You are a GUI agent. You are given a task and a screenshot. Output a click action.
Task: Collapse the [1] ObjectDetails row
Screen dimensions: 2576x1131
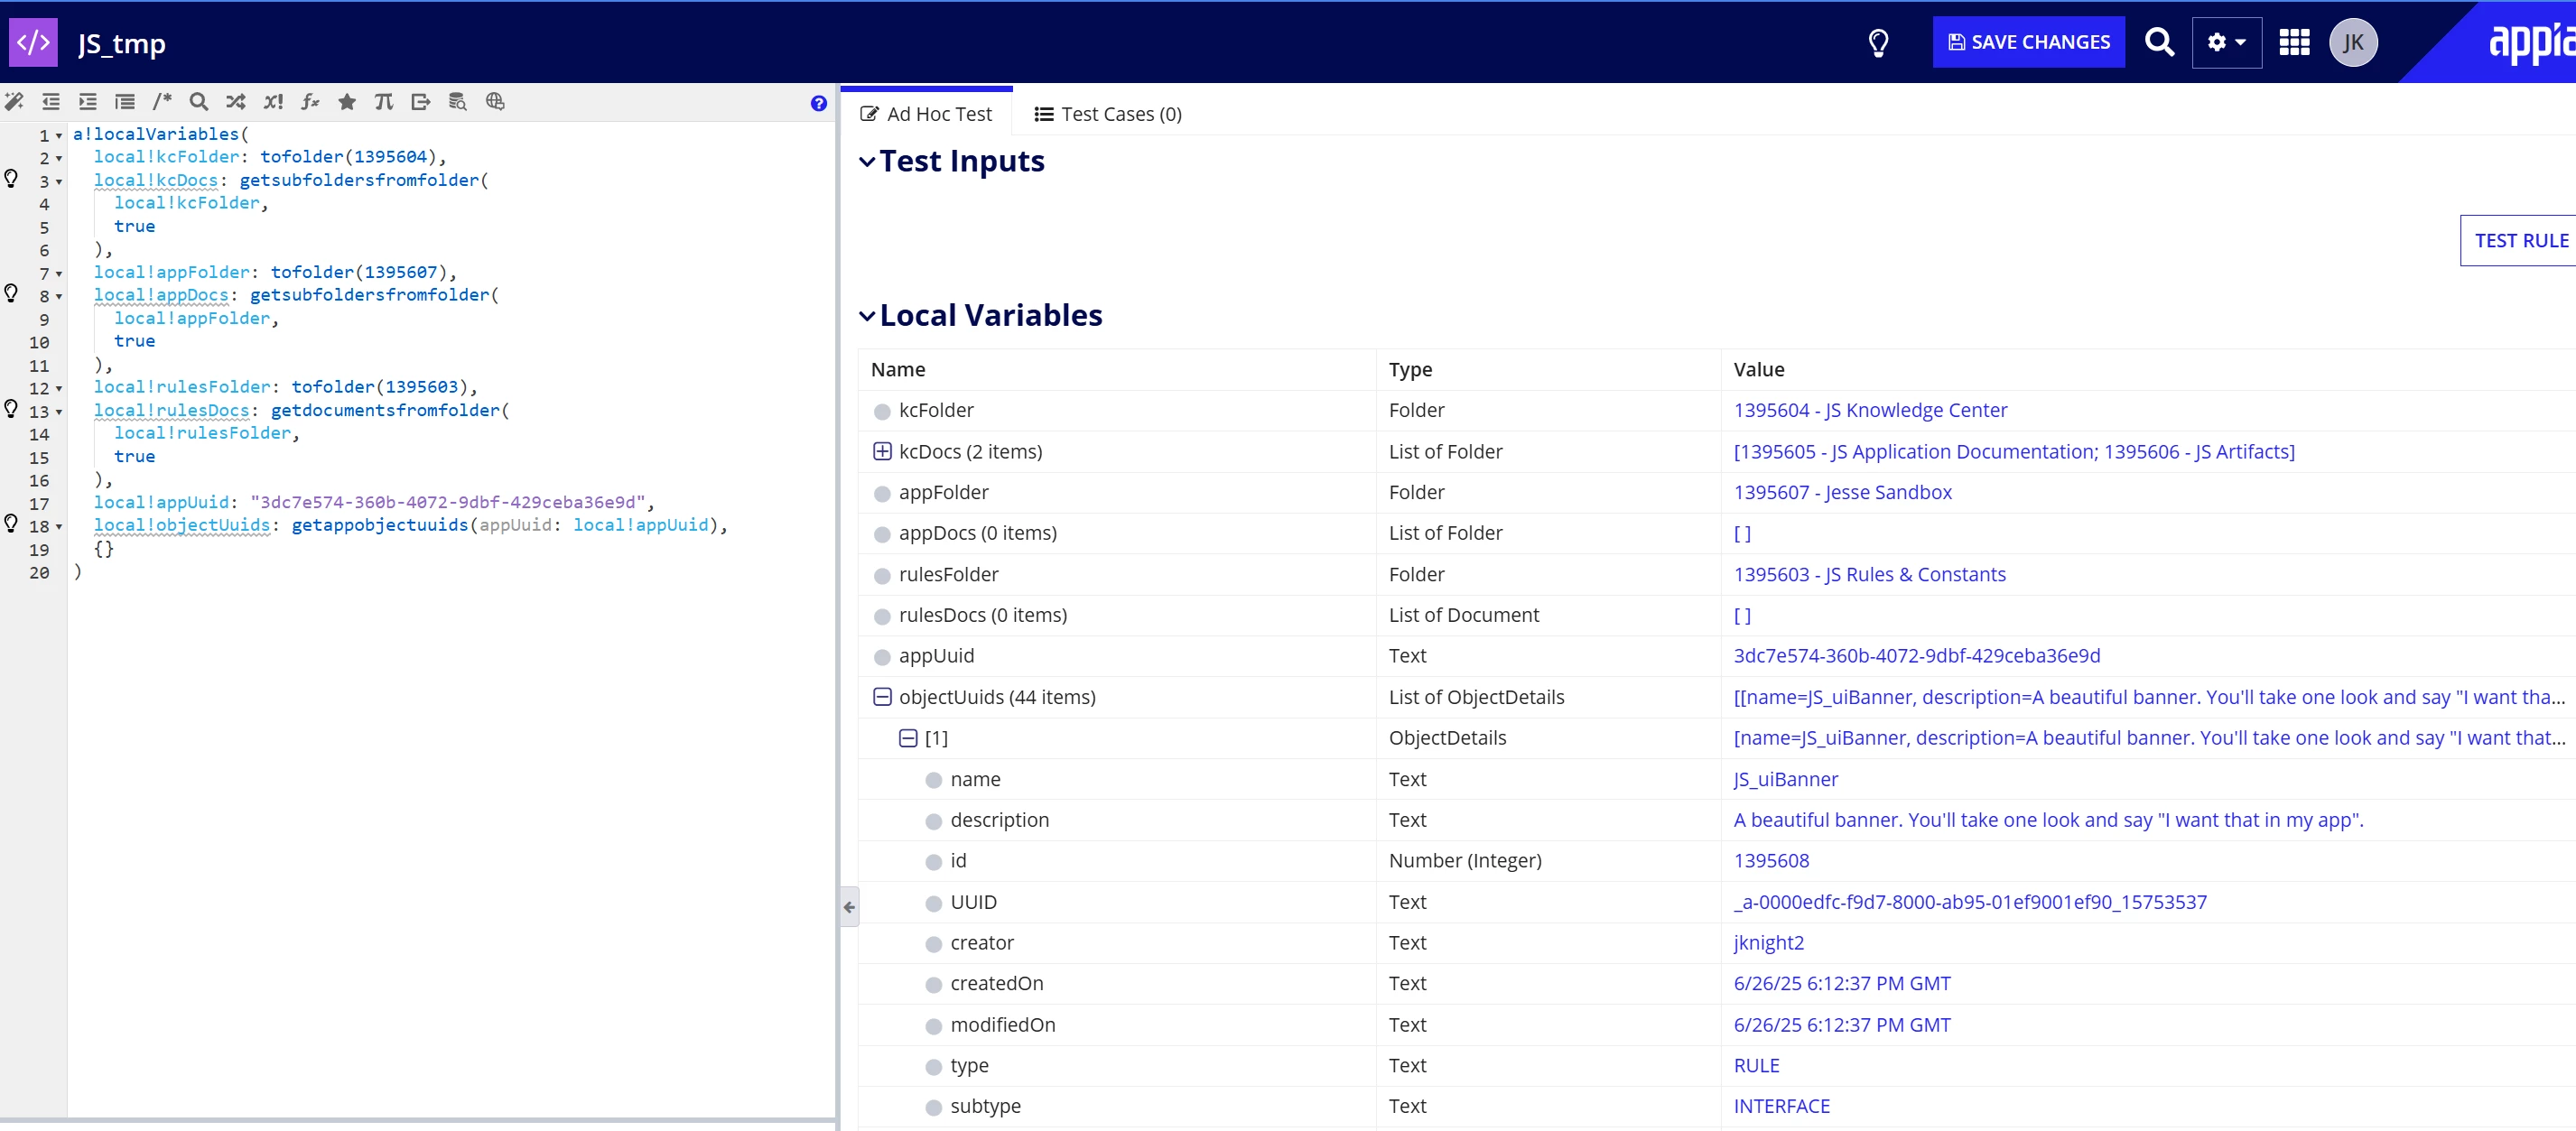(908, 738)
